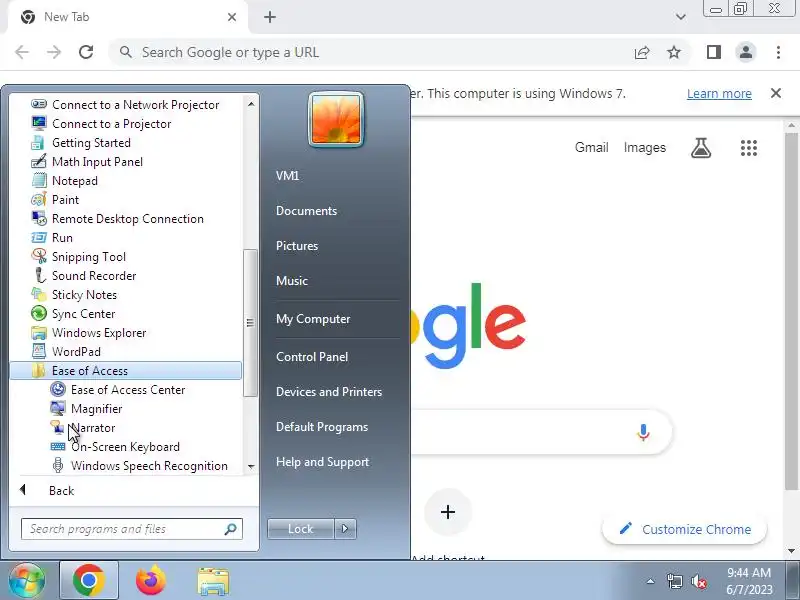Image resolution: width=800 pixels, height=600 pixels.
Task: Open Pictures from the Start menu
Action: 297,245
